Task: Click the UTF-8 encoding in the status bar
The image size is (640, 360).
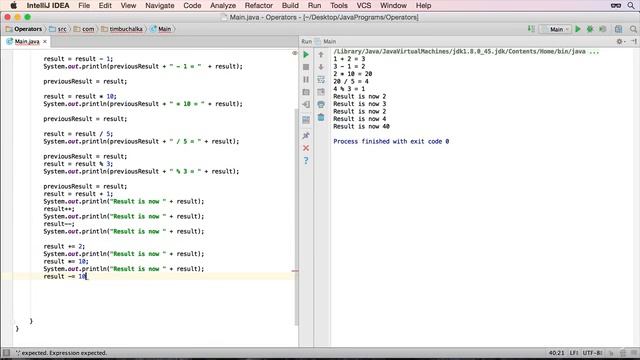Action: [592, 353]
